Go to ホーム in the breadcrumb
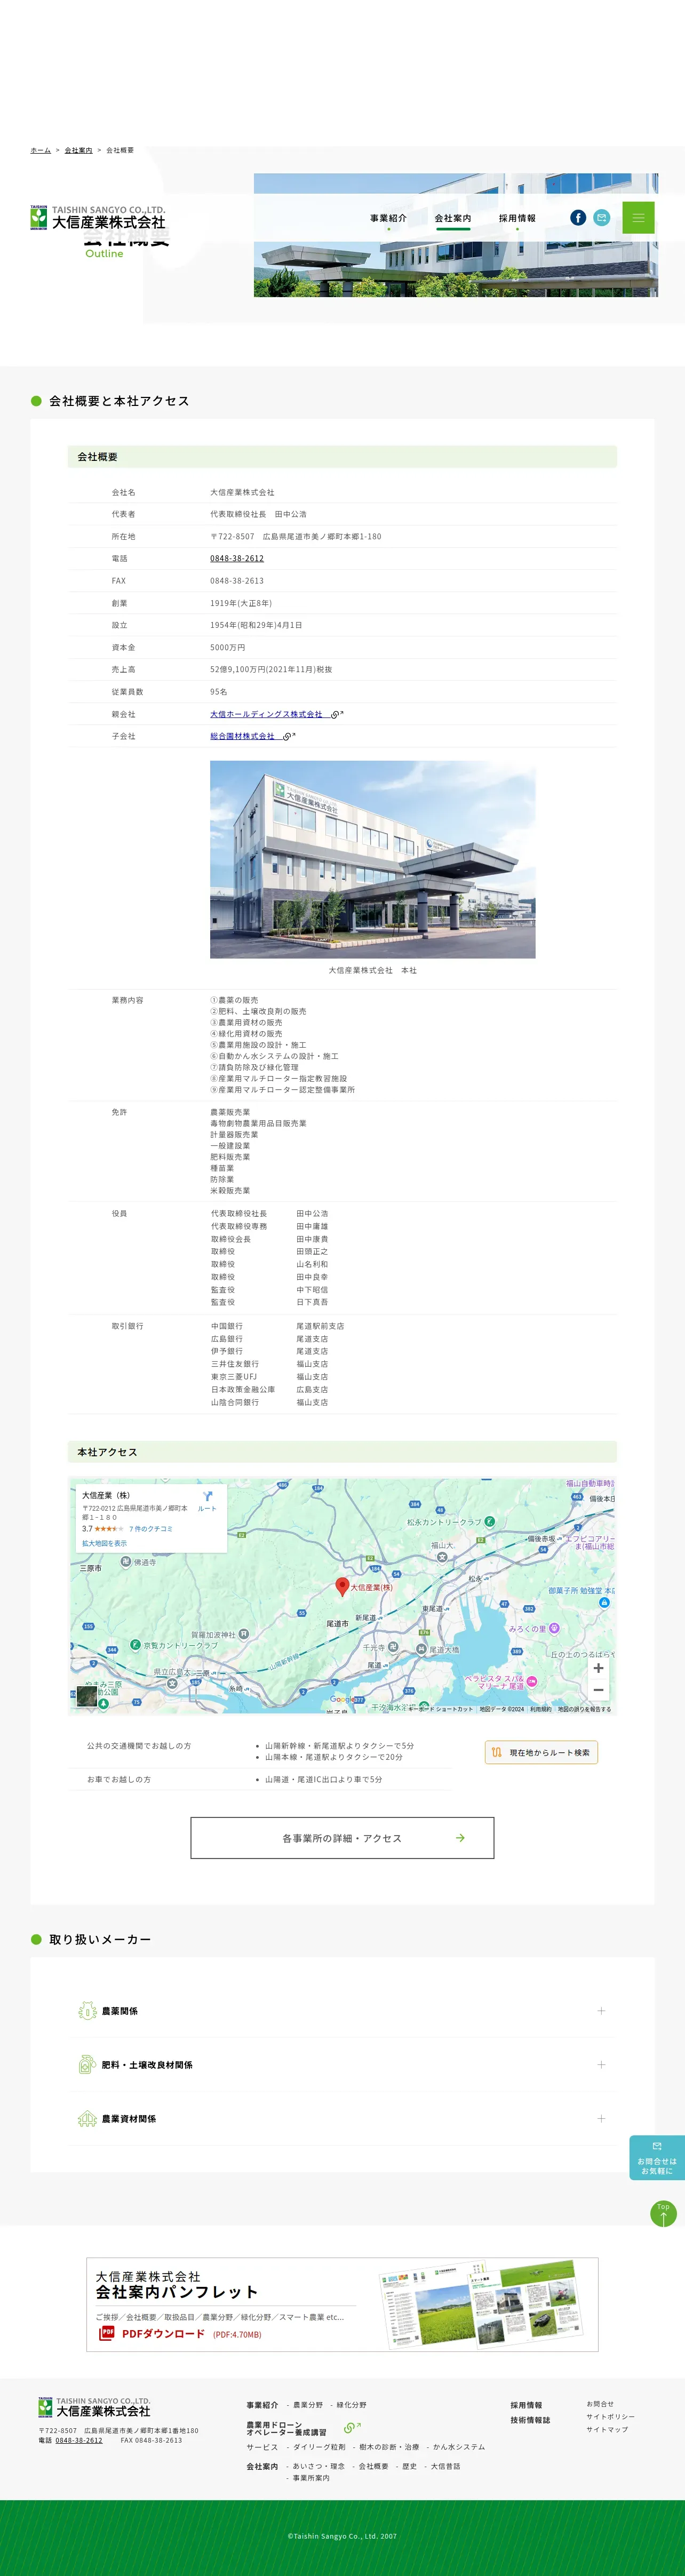The width and height of the screenshot is (685, 2576). point(40,150)
